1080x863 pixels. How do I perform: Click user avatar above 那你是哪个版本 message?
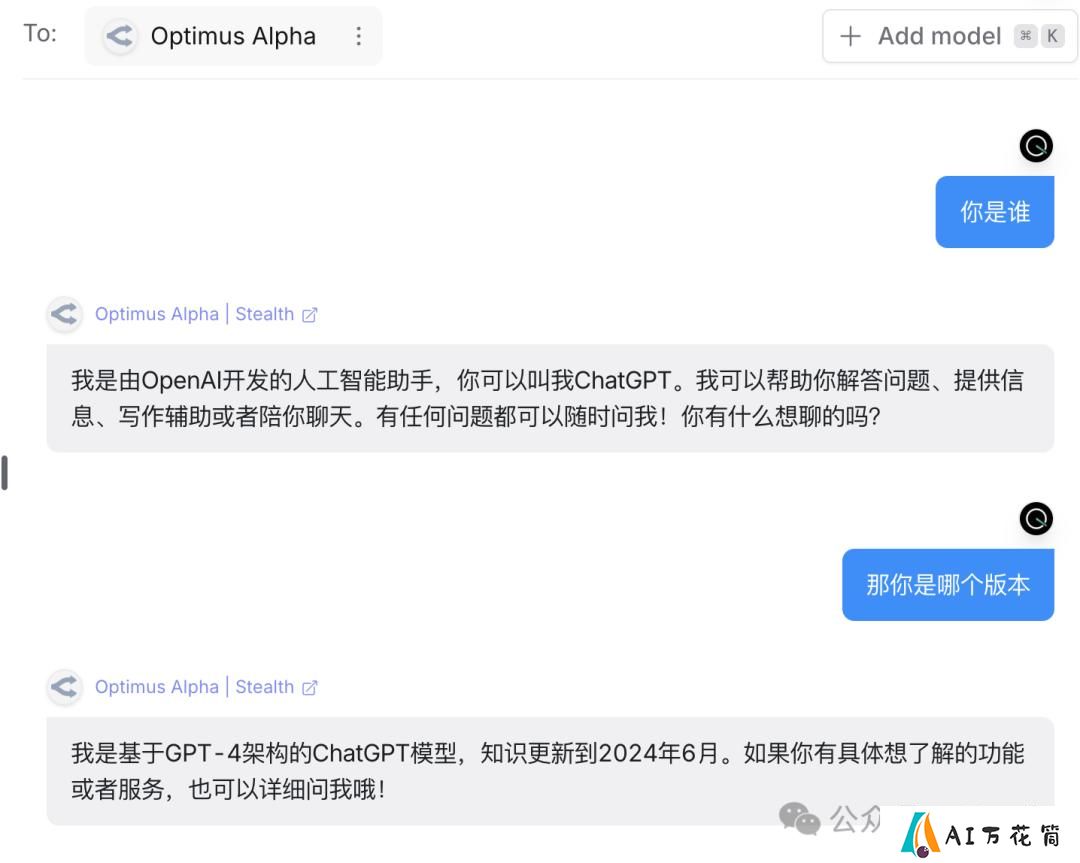point(1036,519)
